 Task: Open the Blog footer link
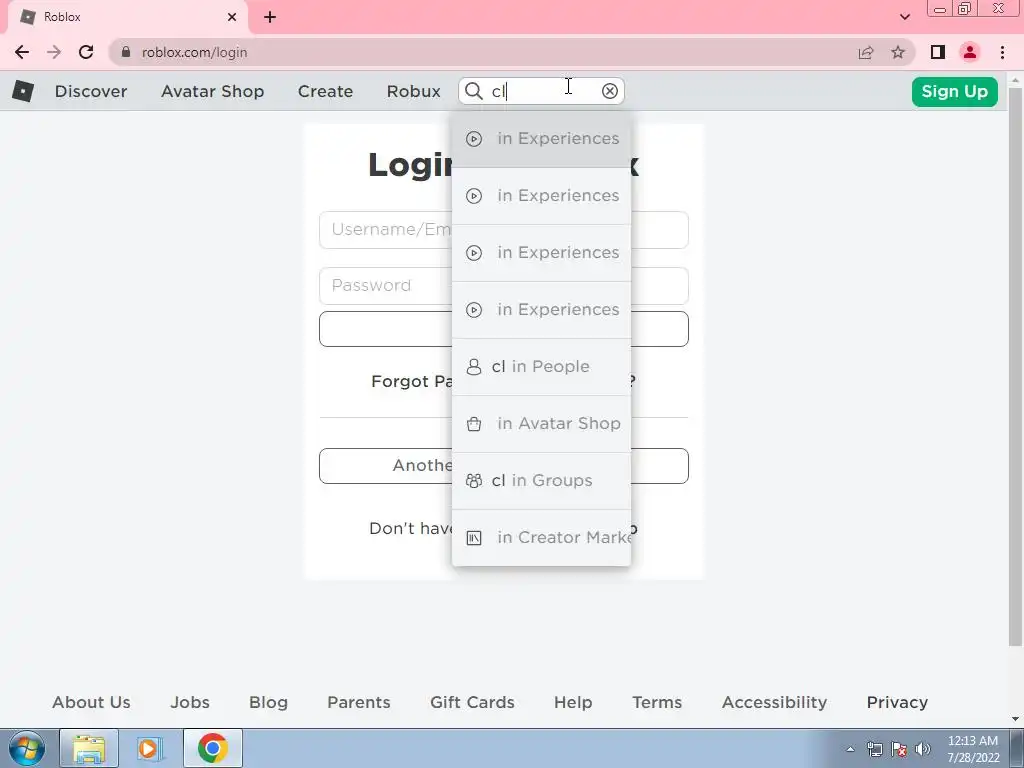(x=268, y=703)
